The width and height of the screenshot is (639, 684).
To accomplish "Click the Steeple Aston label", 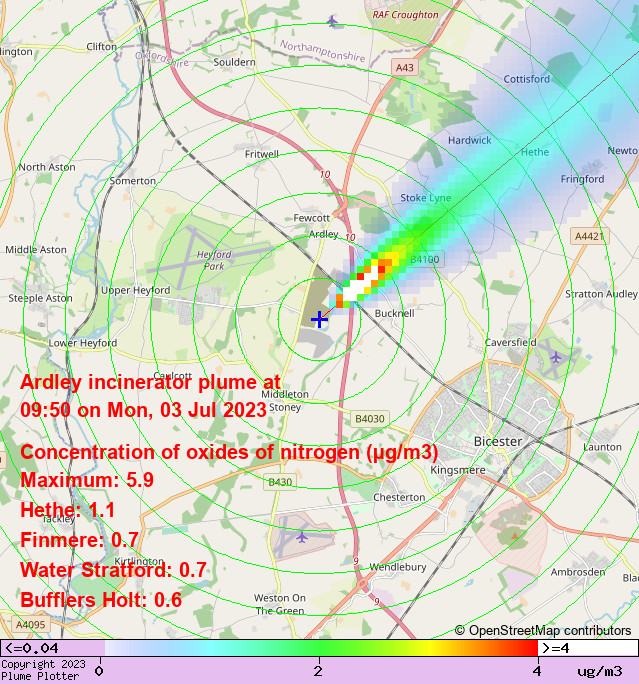I will pyautogui.click(x=41, y=298).
